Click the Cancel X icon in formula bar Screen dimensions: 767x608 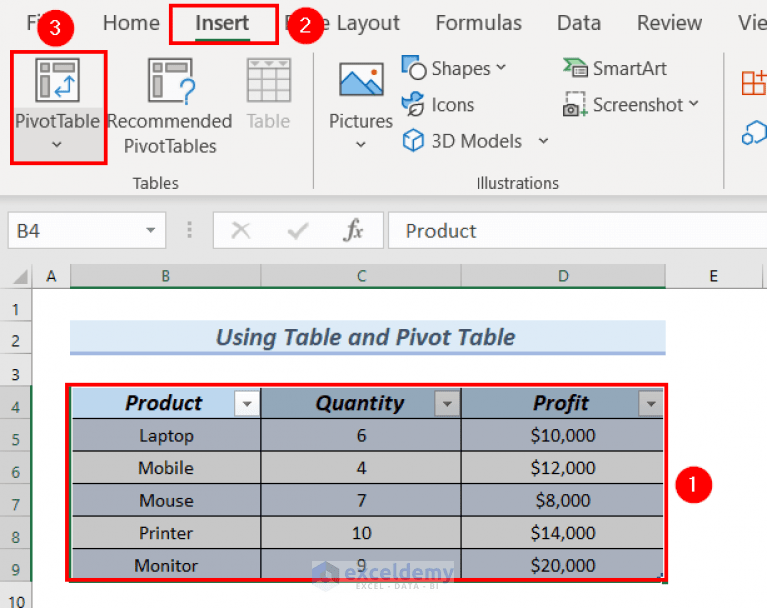pos(240,230)
